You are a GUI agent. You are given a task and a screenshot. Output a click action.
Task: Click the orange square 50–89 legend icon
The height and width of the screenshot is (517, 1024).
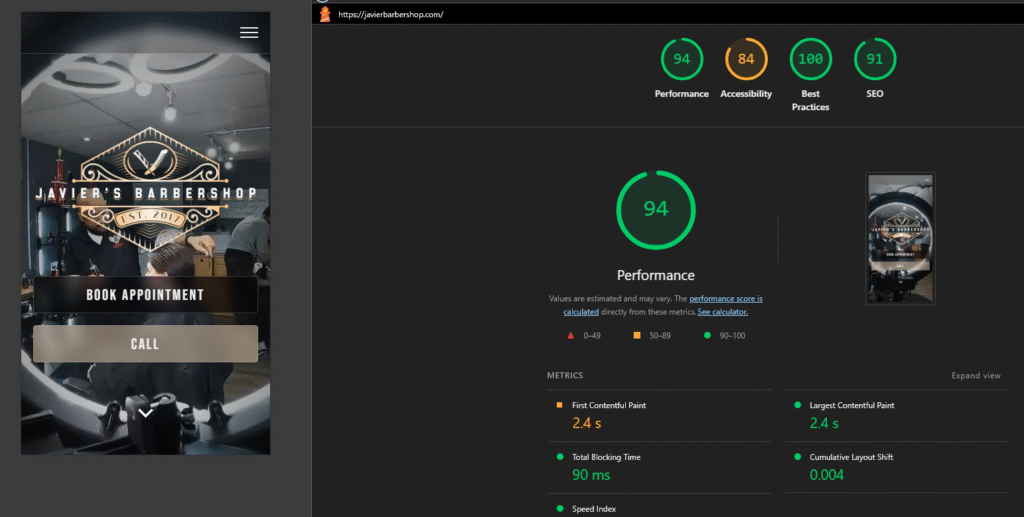pos(637,336)
